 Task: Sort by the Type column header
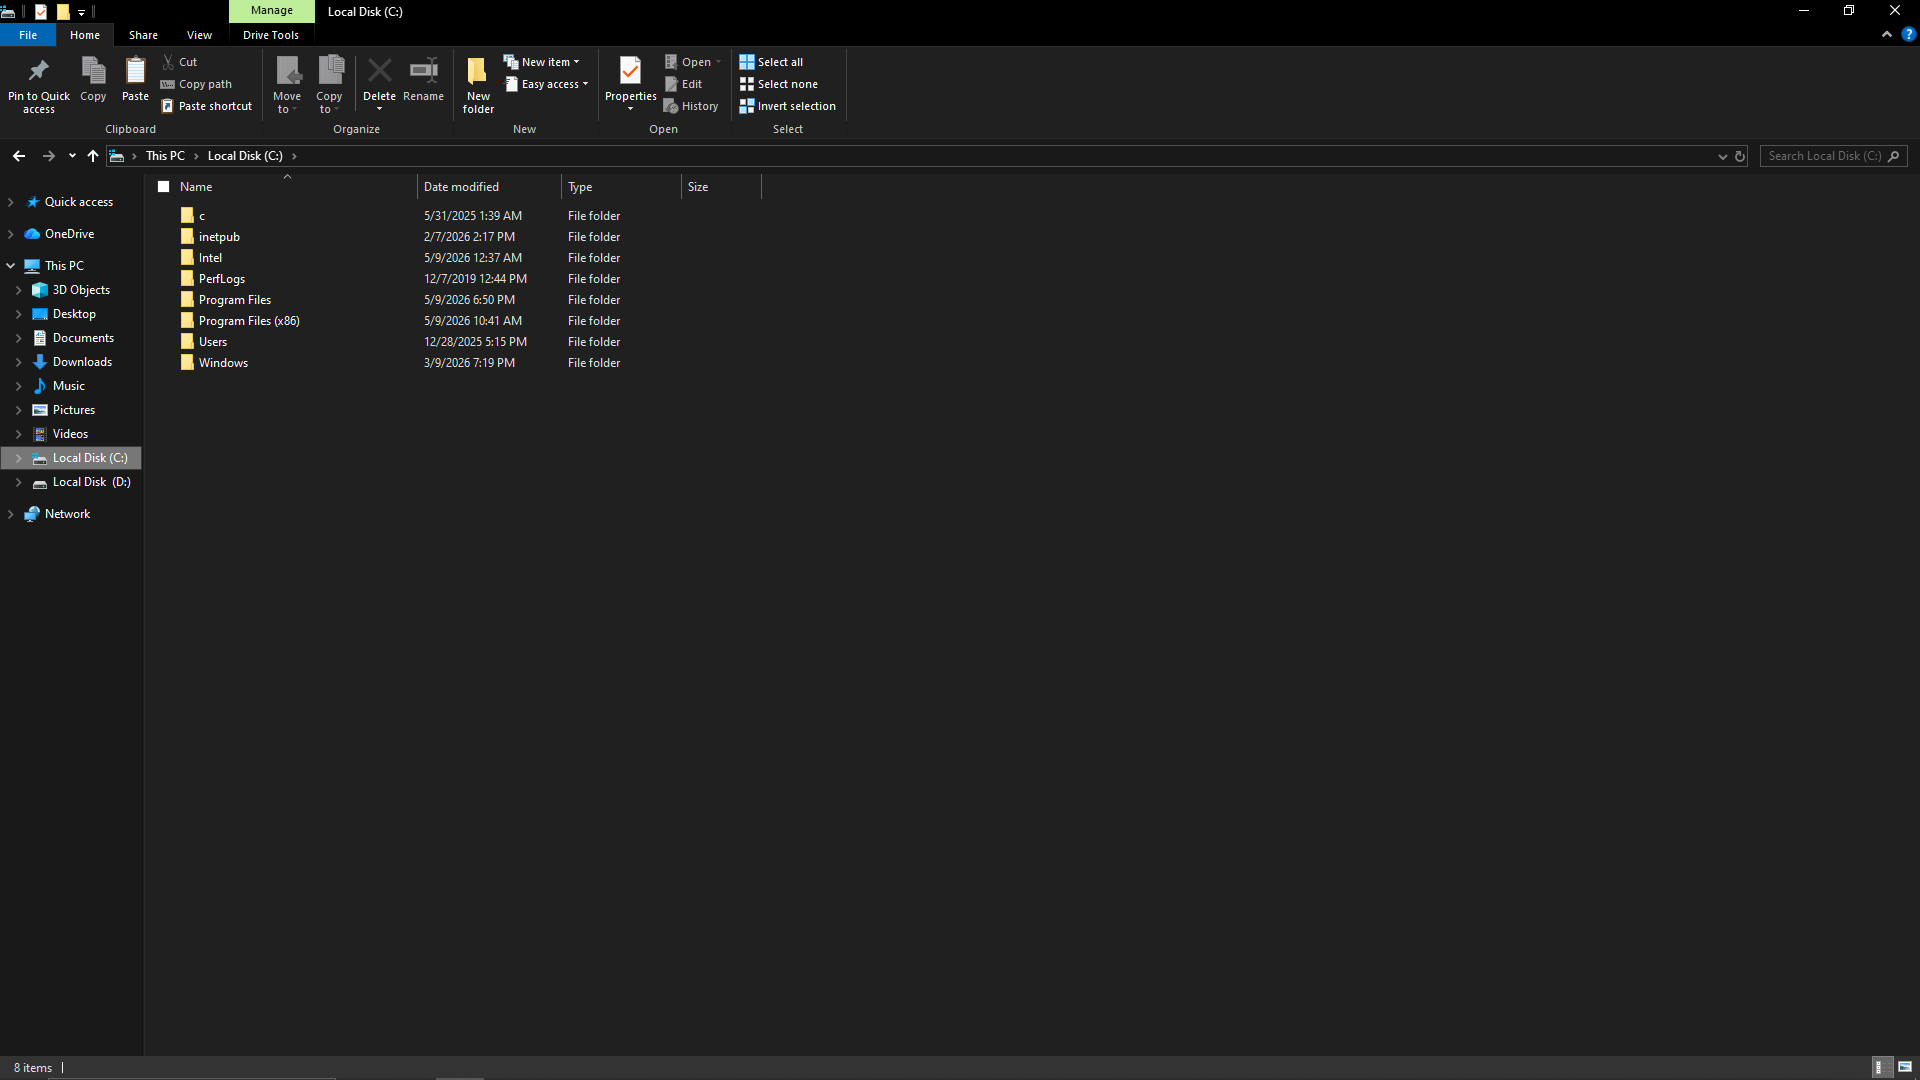point(621,187)
